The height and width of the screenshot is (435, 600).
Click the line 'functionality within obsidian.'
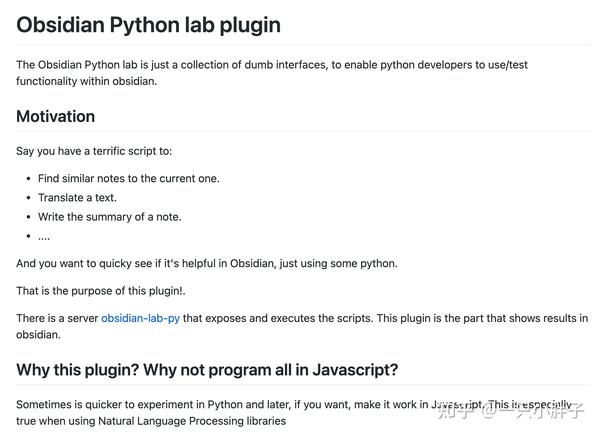86,81
